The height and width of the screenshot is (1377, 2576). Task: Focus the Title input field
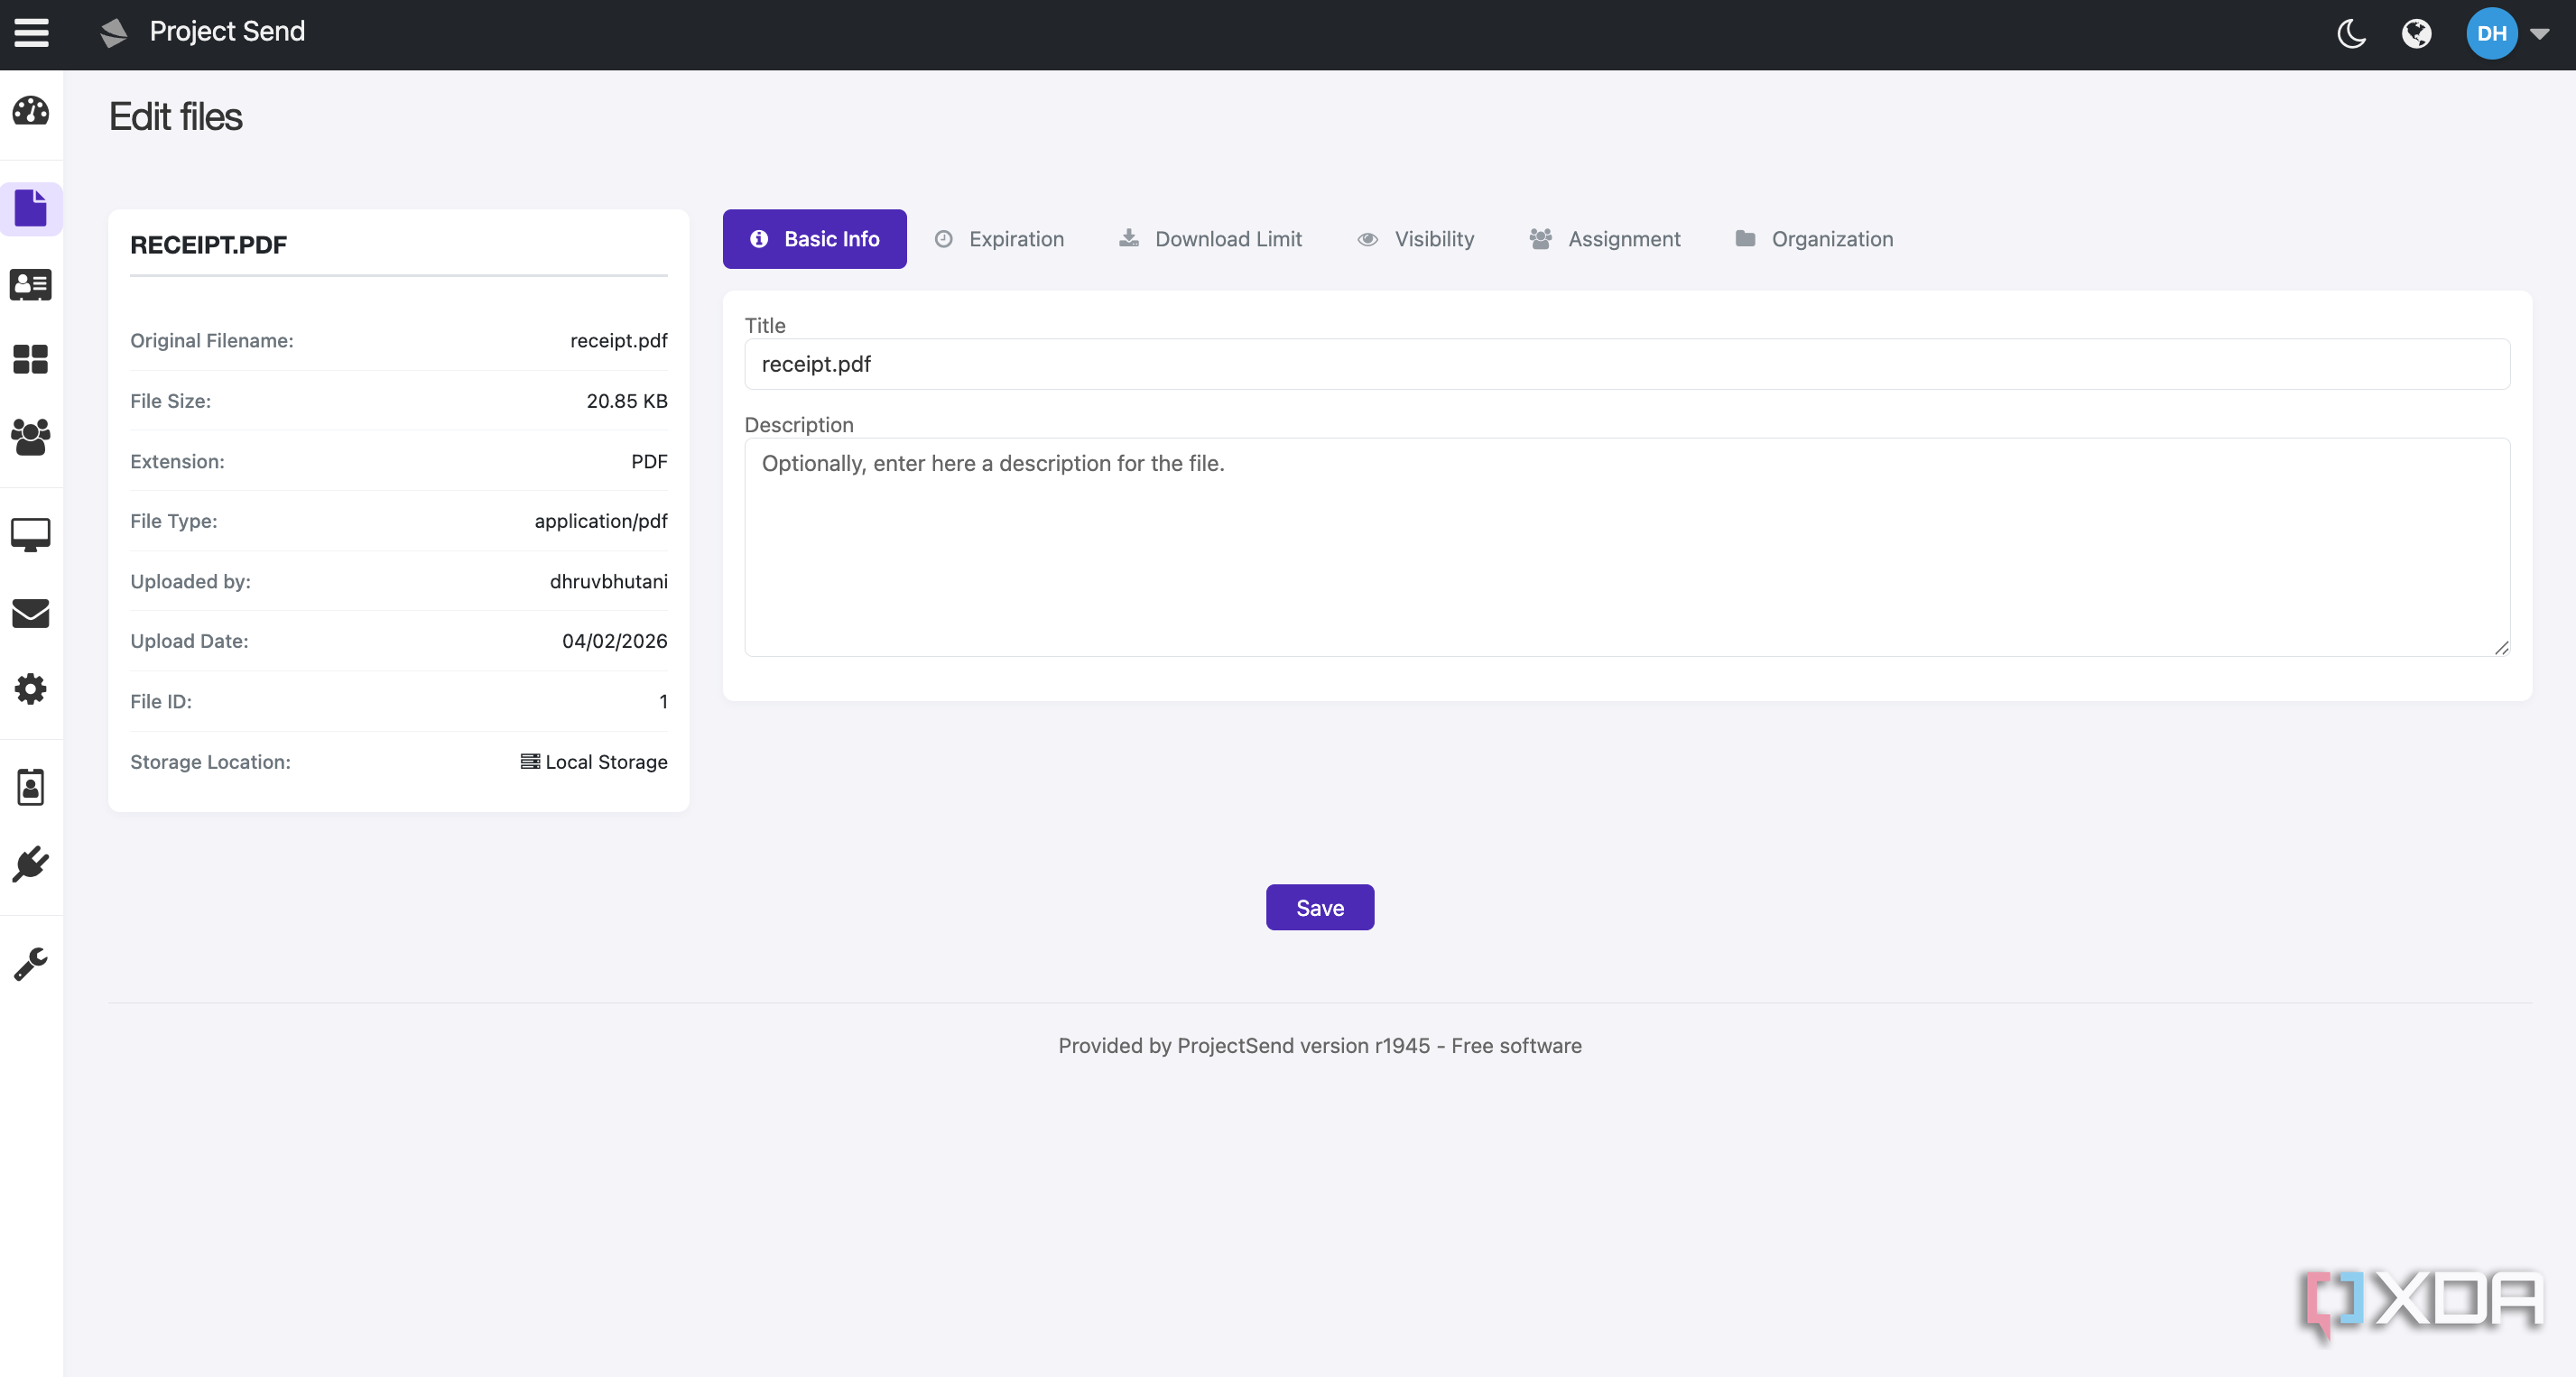coord(1627,364)
